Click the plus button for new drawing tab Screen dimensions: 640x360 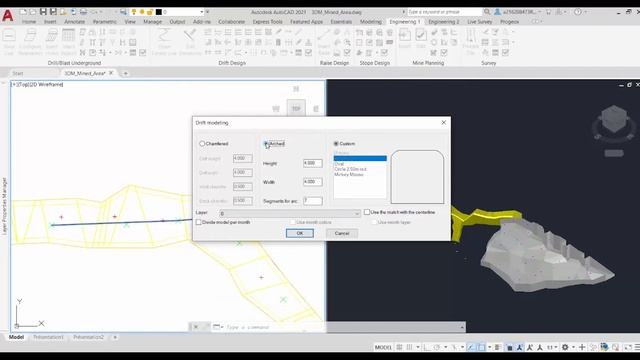[126, 73]
